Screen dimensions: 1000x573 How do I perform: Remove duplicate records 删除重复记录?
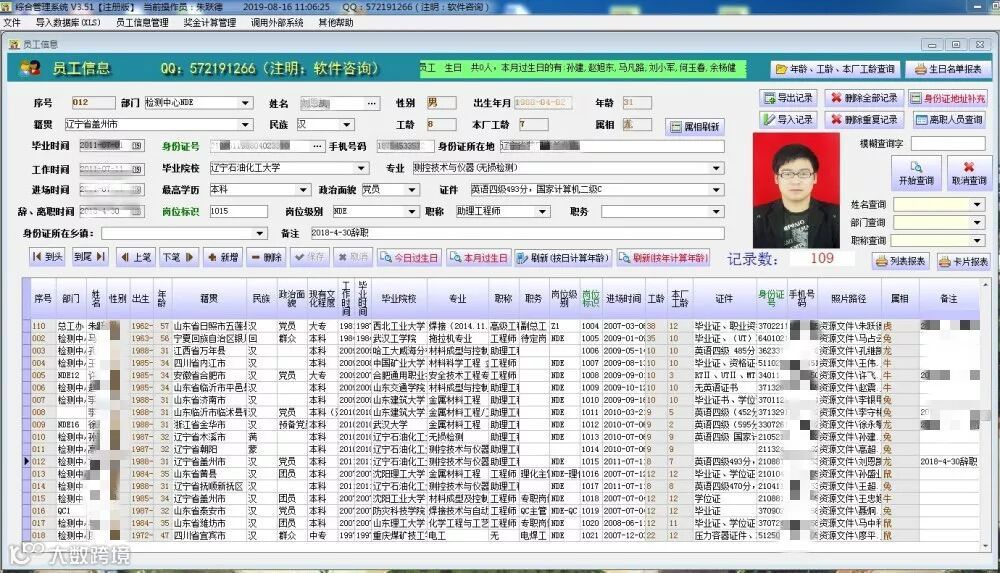pos(864,119)
